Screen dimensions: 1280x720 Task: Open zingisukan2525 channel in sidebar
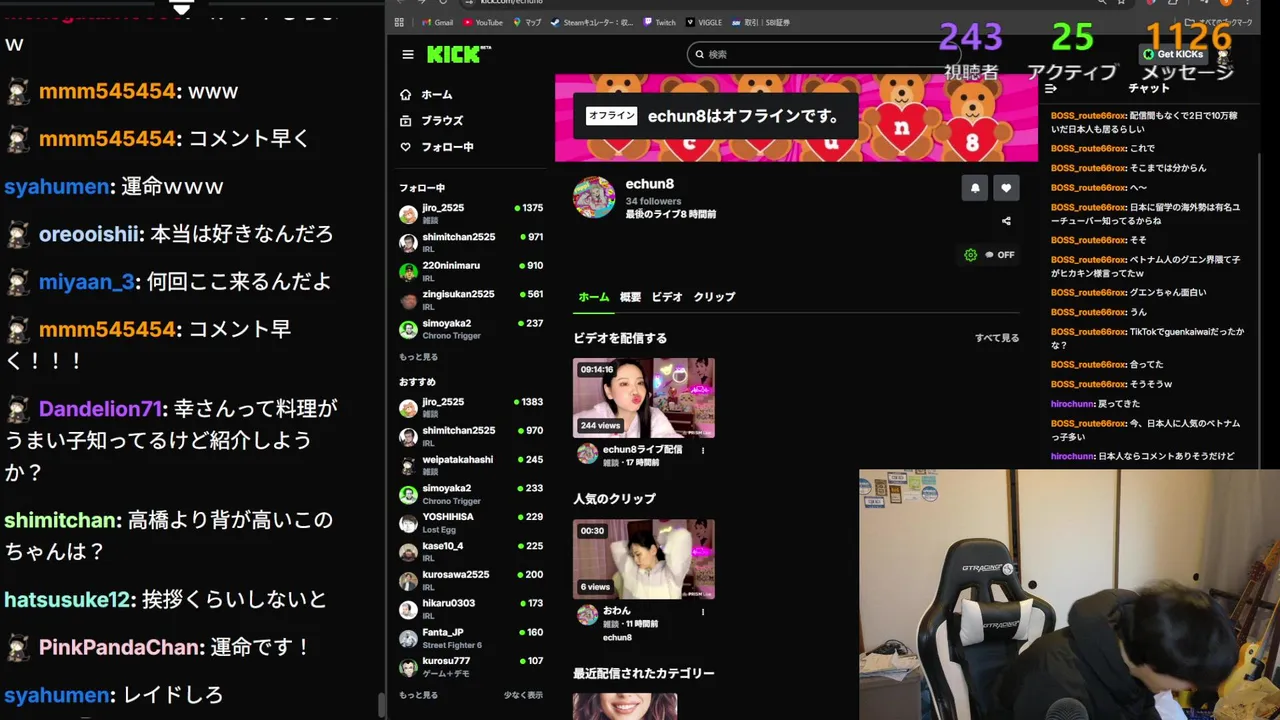(471, 300)
